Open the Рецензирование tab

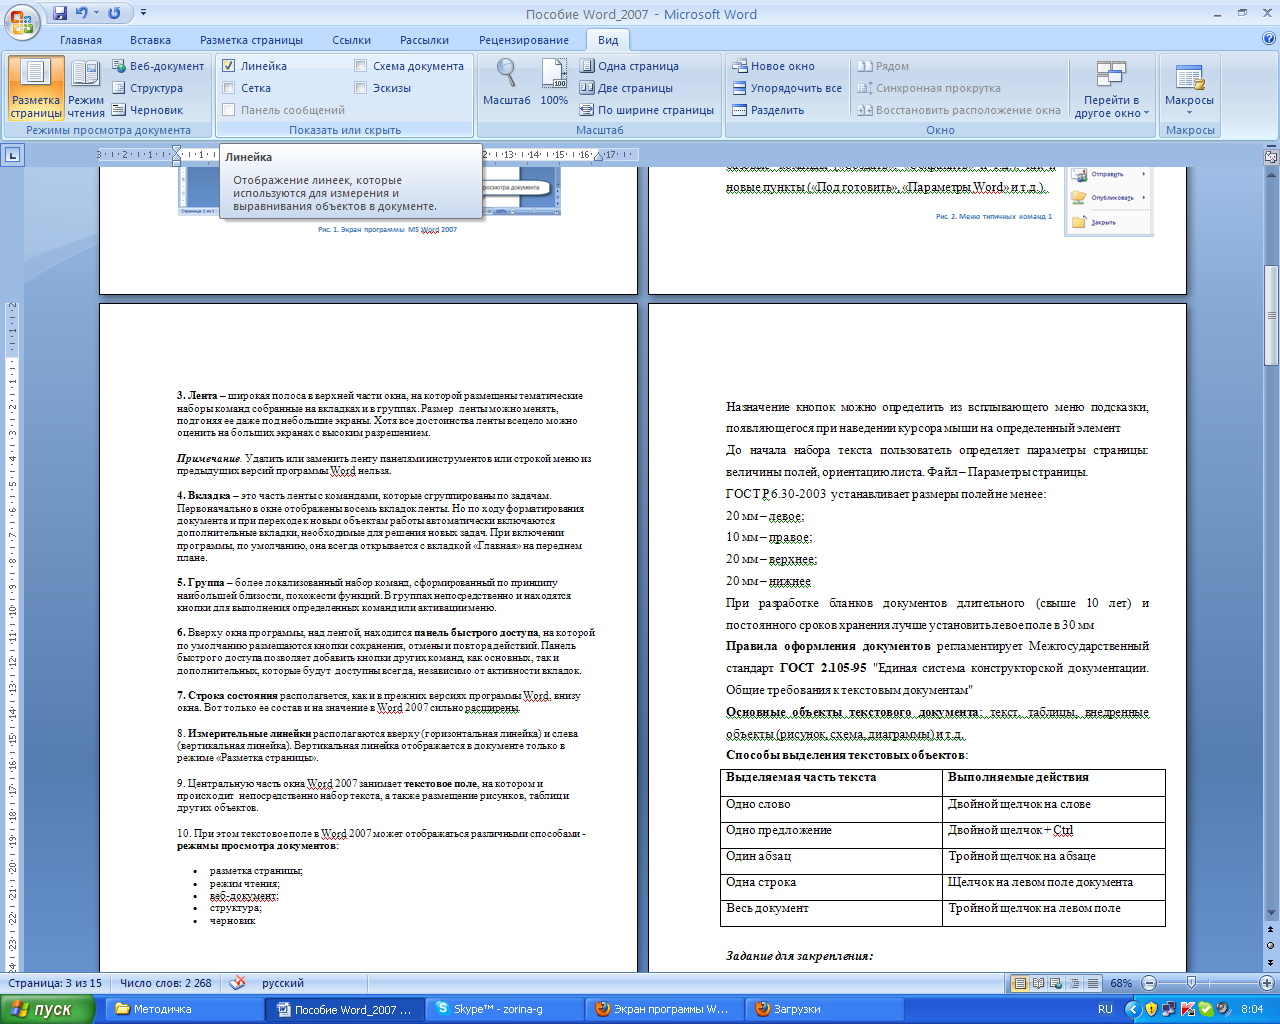[524, 40]
